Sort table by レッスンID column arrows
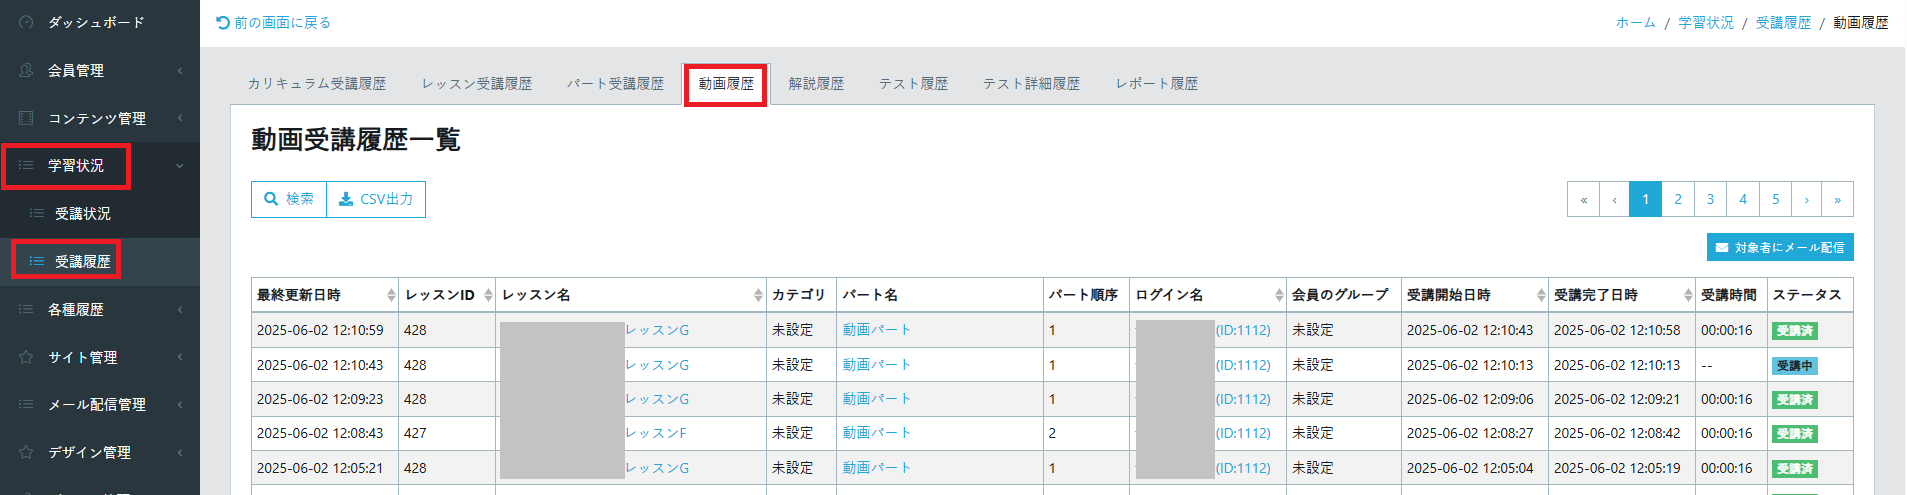The image size is (1907, 495). pos(488,295)
